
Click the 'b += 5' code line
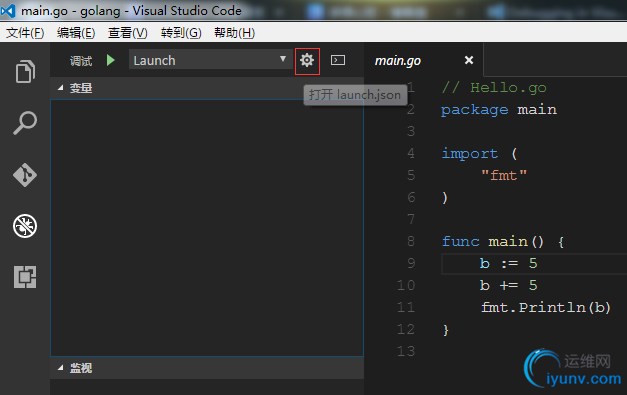tap(508, 285)
